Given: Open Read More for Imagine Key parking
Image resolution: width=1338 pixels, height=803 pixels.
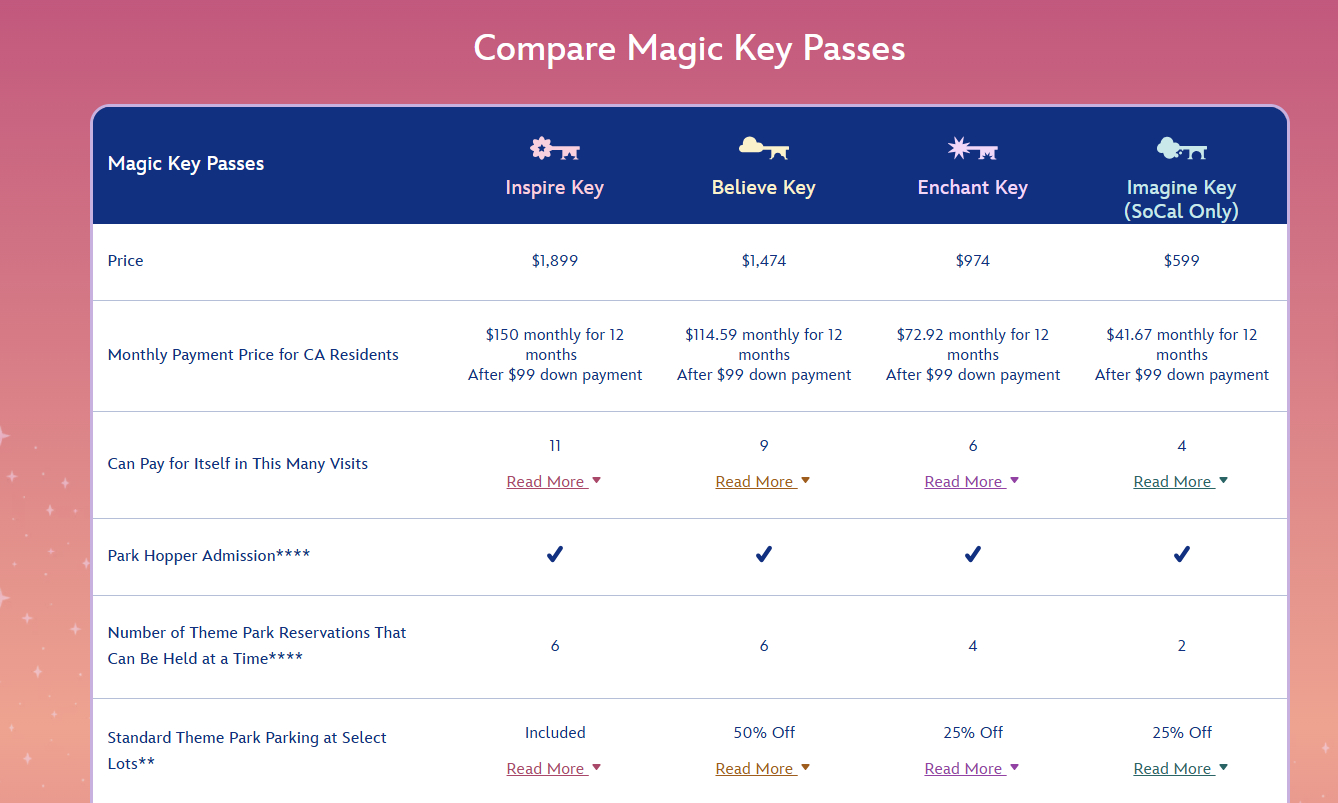Looking at the screenshot, I should click(x=1181, y=769).
